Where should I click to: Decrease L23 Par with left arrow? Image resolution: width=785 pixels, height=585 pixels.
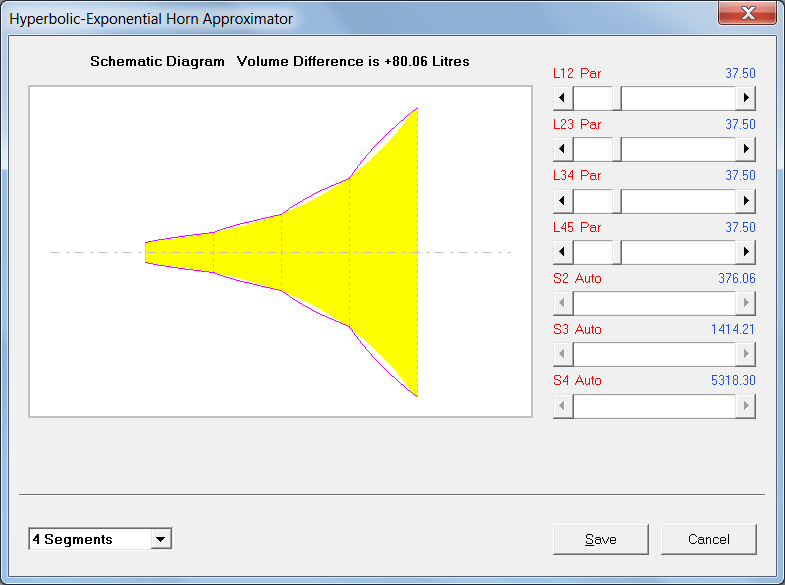pos(563,149)
